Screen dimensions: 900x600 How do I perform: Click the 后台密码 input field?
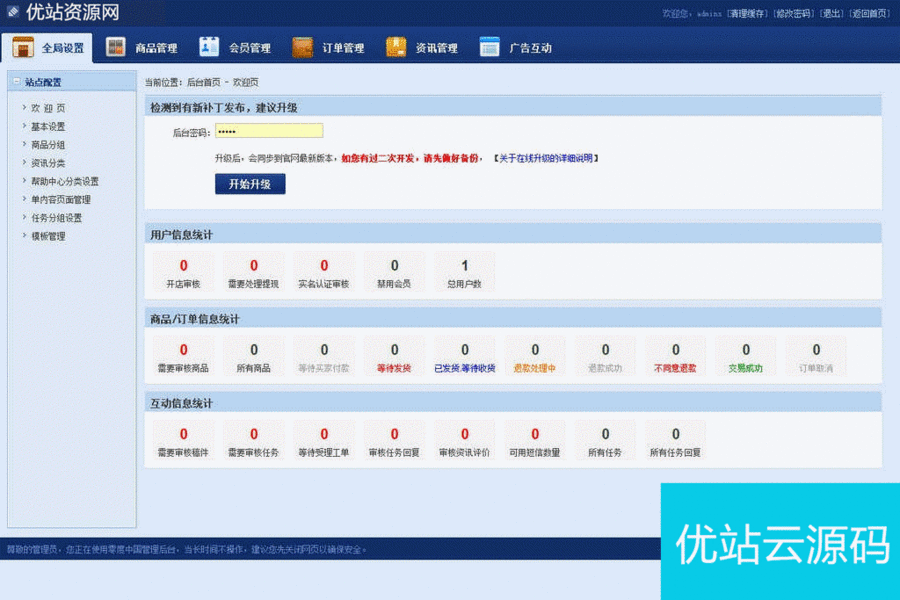(269, 131)
